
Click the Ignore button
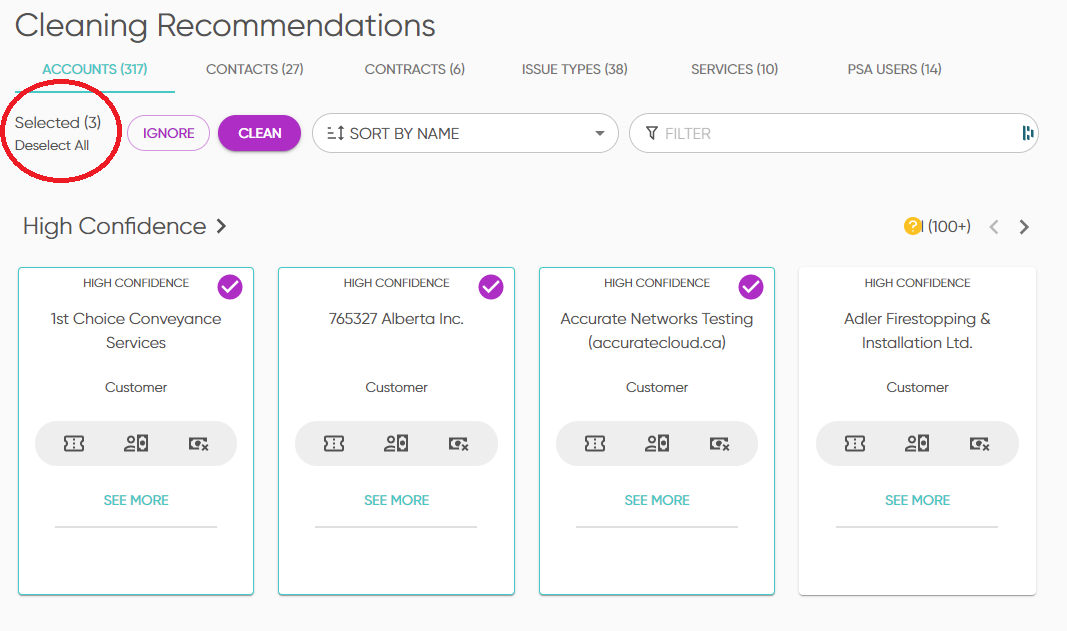168,133
